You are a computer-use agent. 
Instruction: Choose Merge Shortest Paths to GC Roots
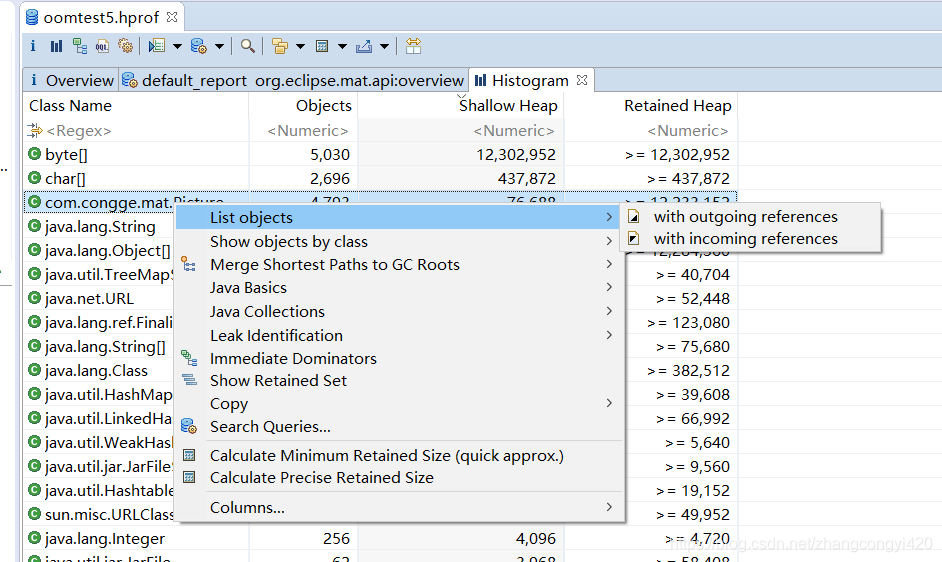[334, 265]
